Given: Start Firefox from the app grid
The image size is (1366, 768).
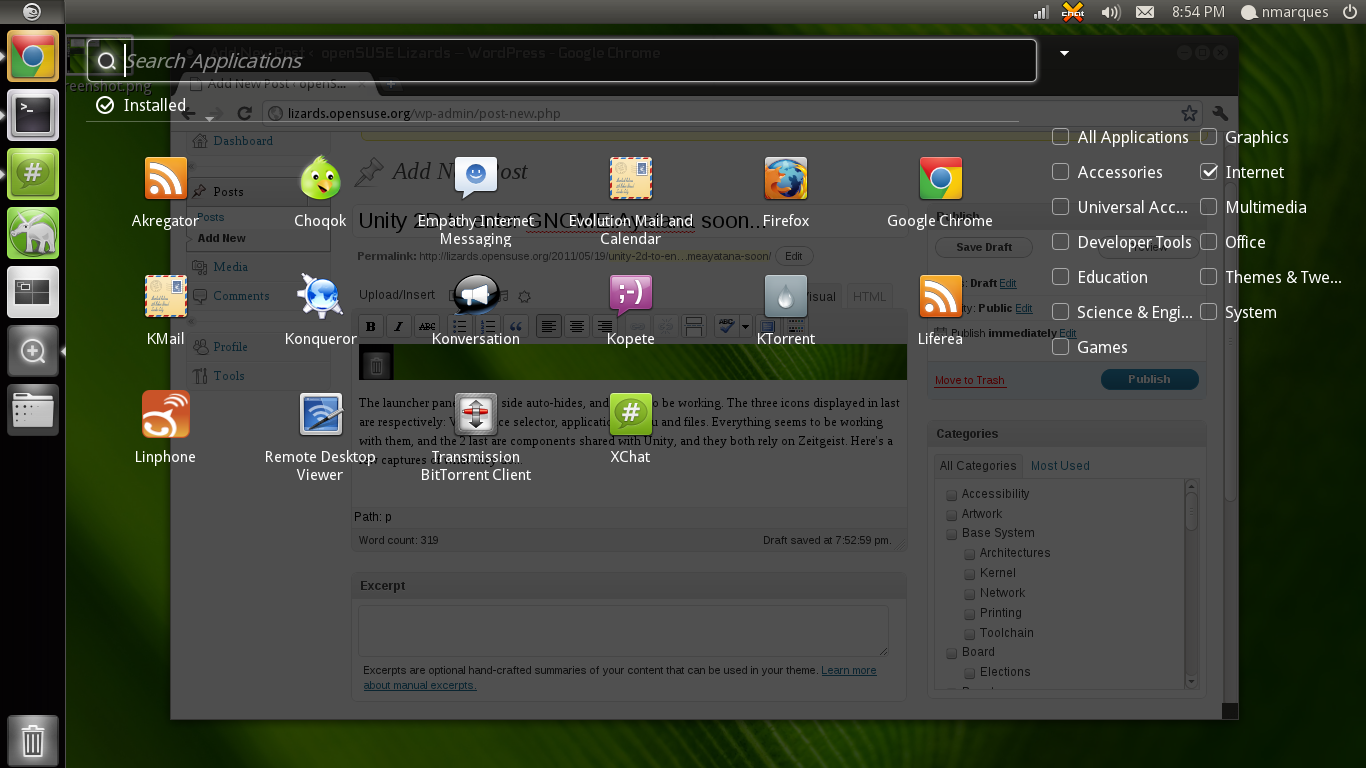Looking at the screenshot, I should (786, 193).
